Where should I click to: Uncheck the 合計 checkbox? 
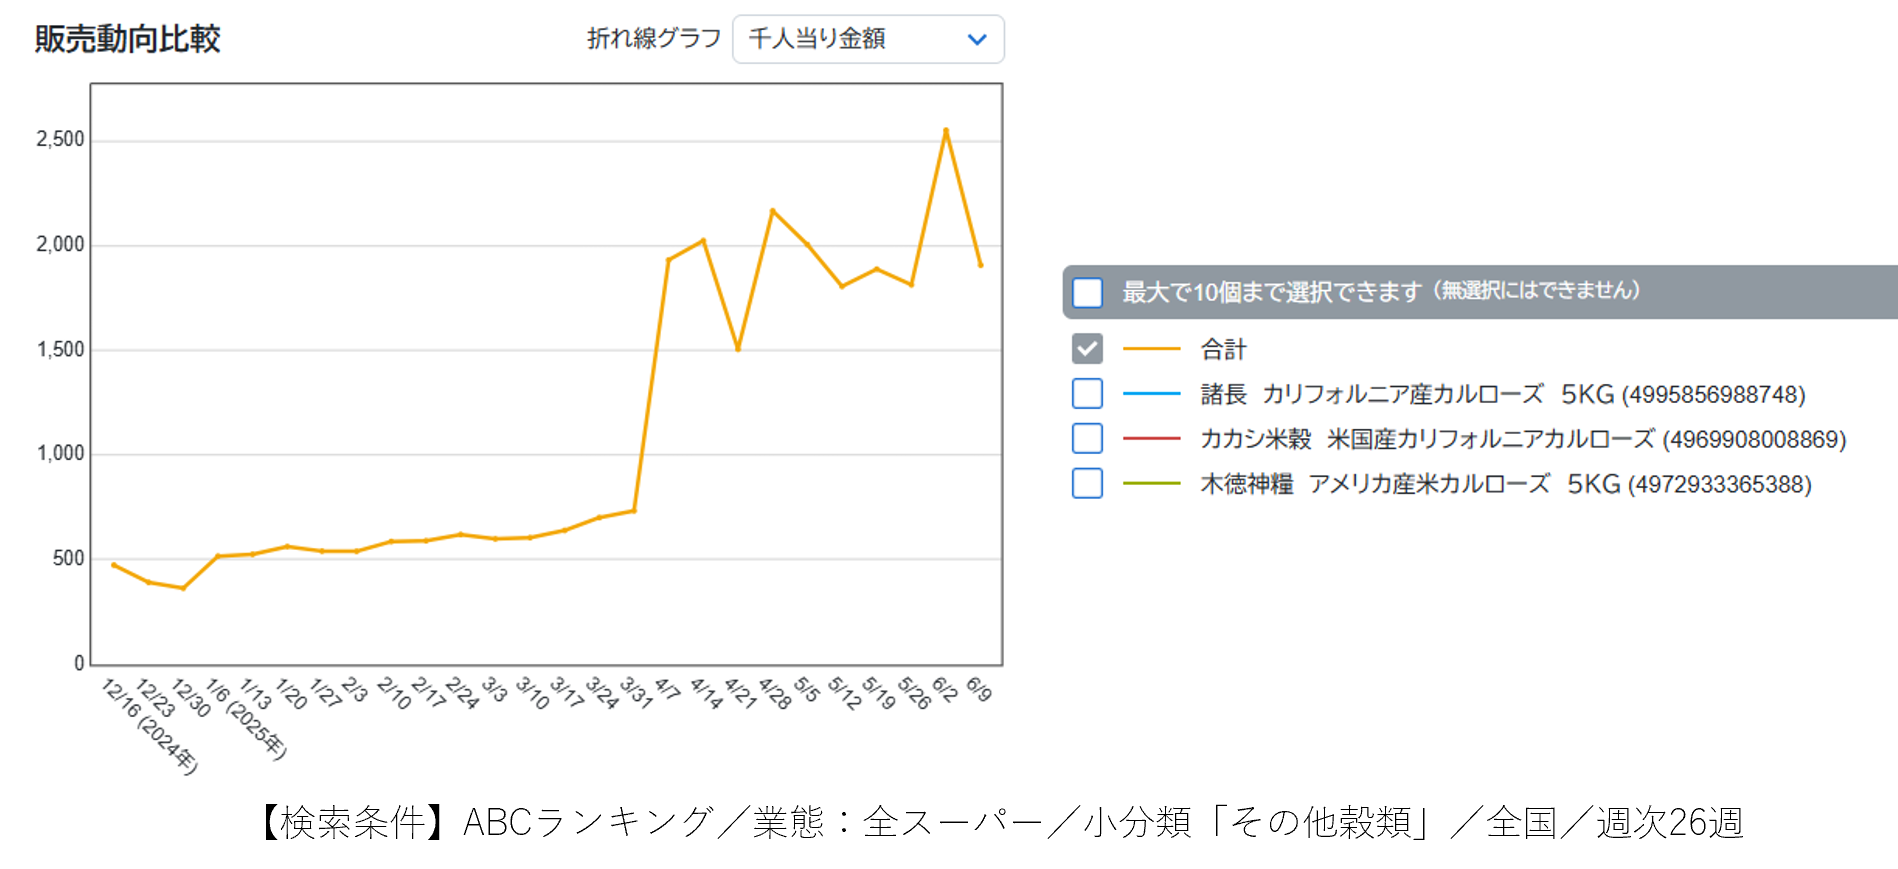[x=1087, y=349]
